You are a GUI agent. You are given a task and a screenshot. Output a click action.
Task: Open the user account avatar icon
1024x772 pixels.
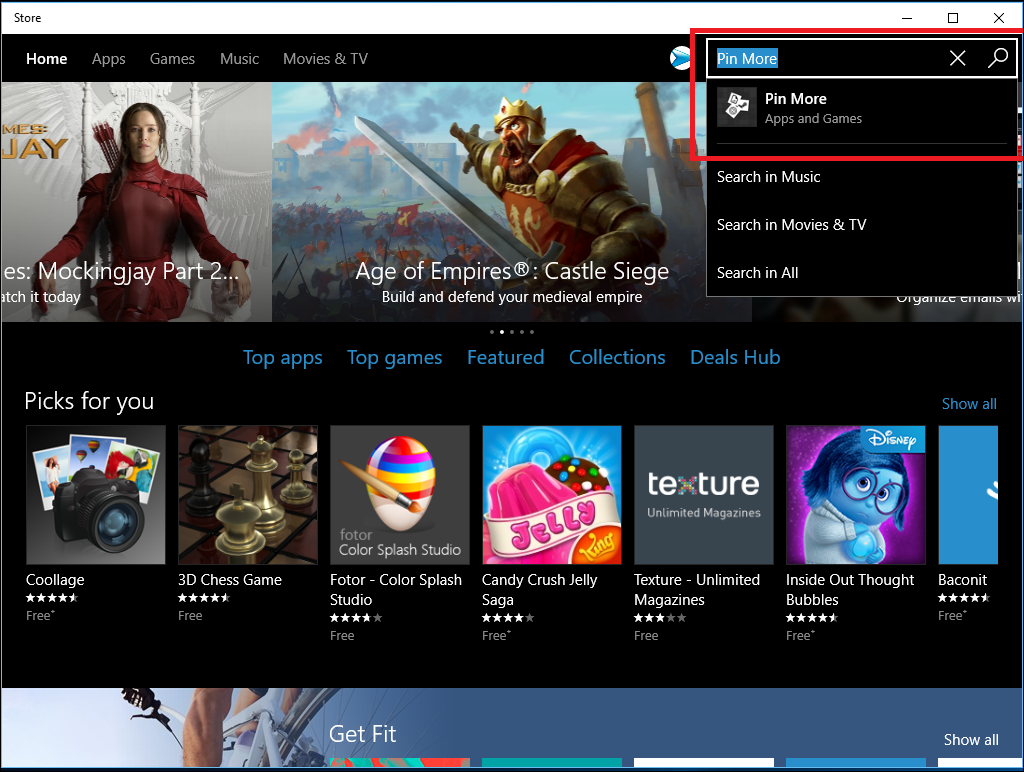point(680,58)
